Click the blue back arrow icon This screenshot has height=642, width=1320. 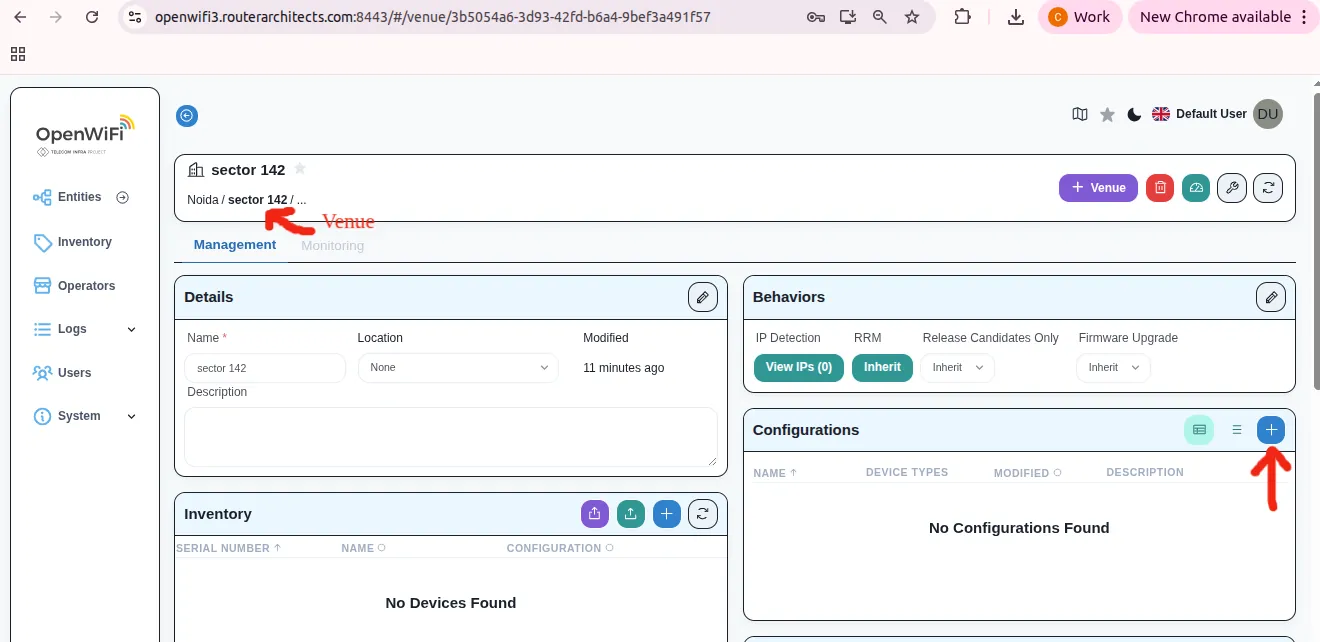click(x=187, y=116)
